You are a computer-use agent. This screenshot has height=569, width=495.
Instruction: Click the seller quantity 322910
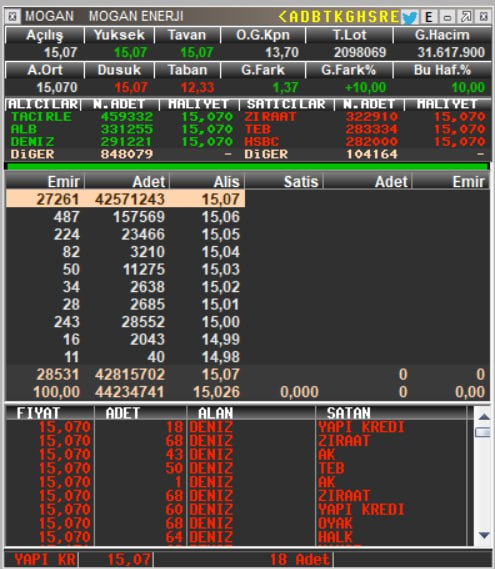[x=372, y=117]
